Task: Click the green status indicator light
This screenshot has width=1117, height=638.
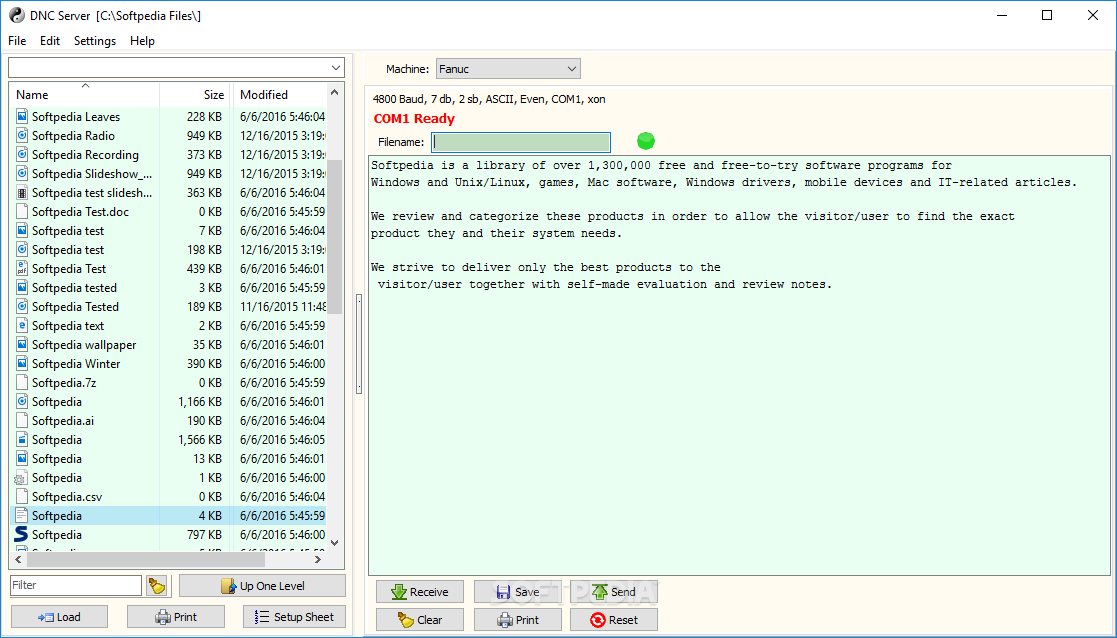Action: tap(645, 141)
